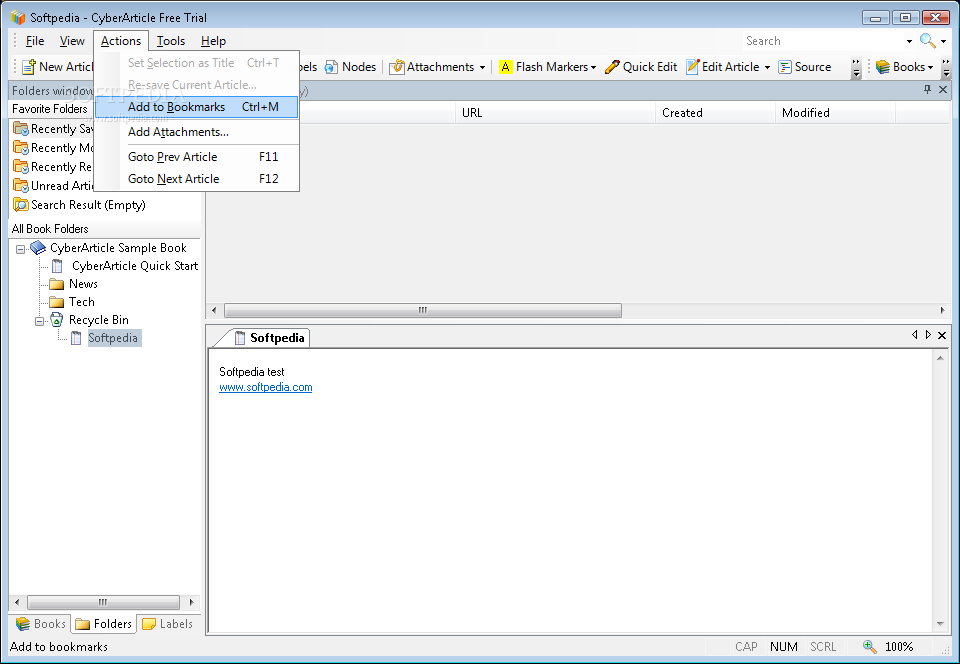Screen dimensions: 960x664
Task: Choose Add to Bookmarks menu item
Action: click(197, 106)
